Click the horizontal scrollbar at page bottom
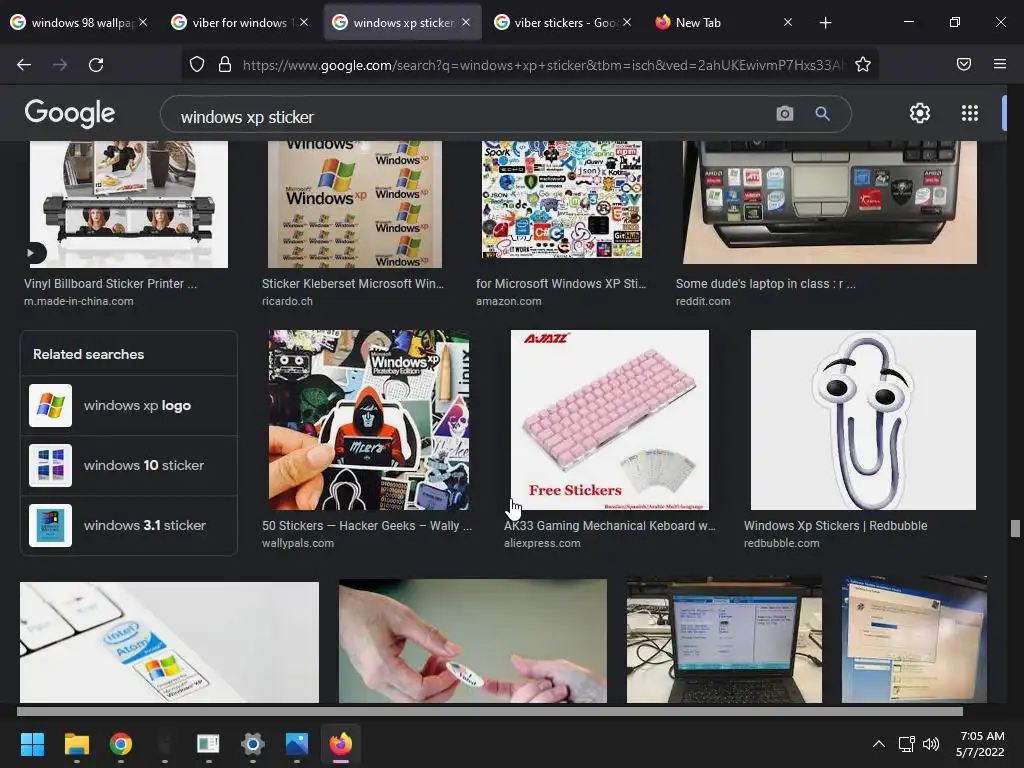 (x=490, y=711)
